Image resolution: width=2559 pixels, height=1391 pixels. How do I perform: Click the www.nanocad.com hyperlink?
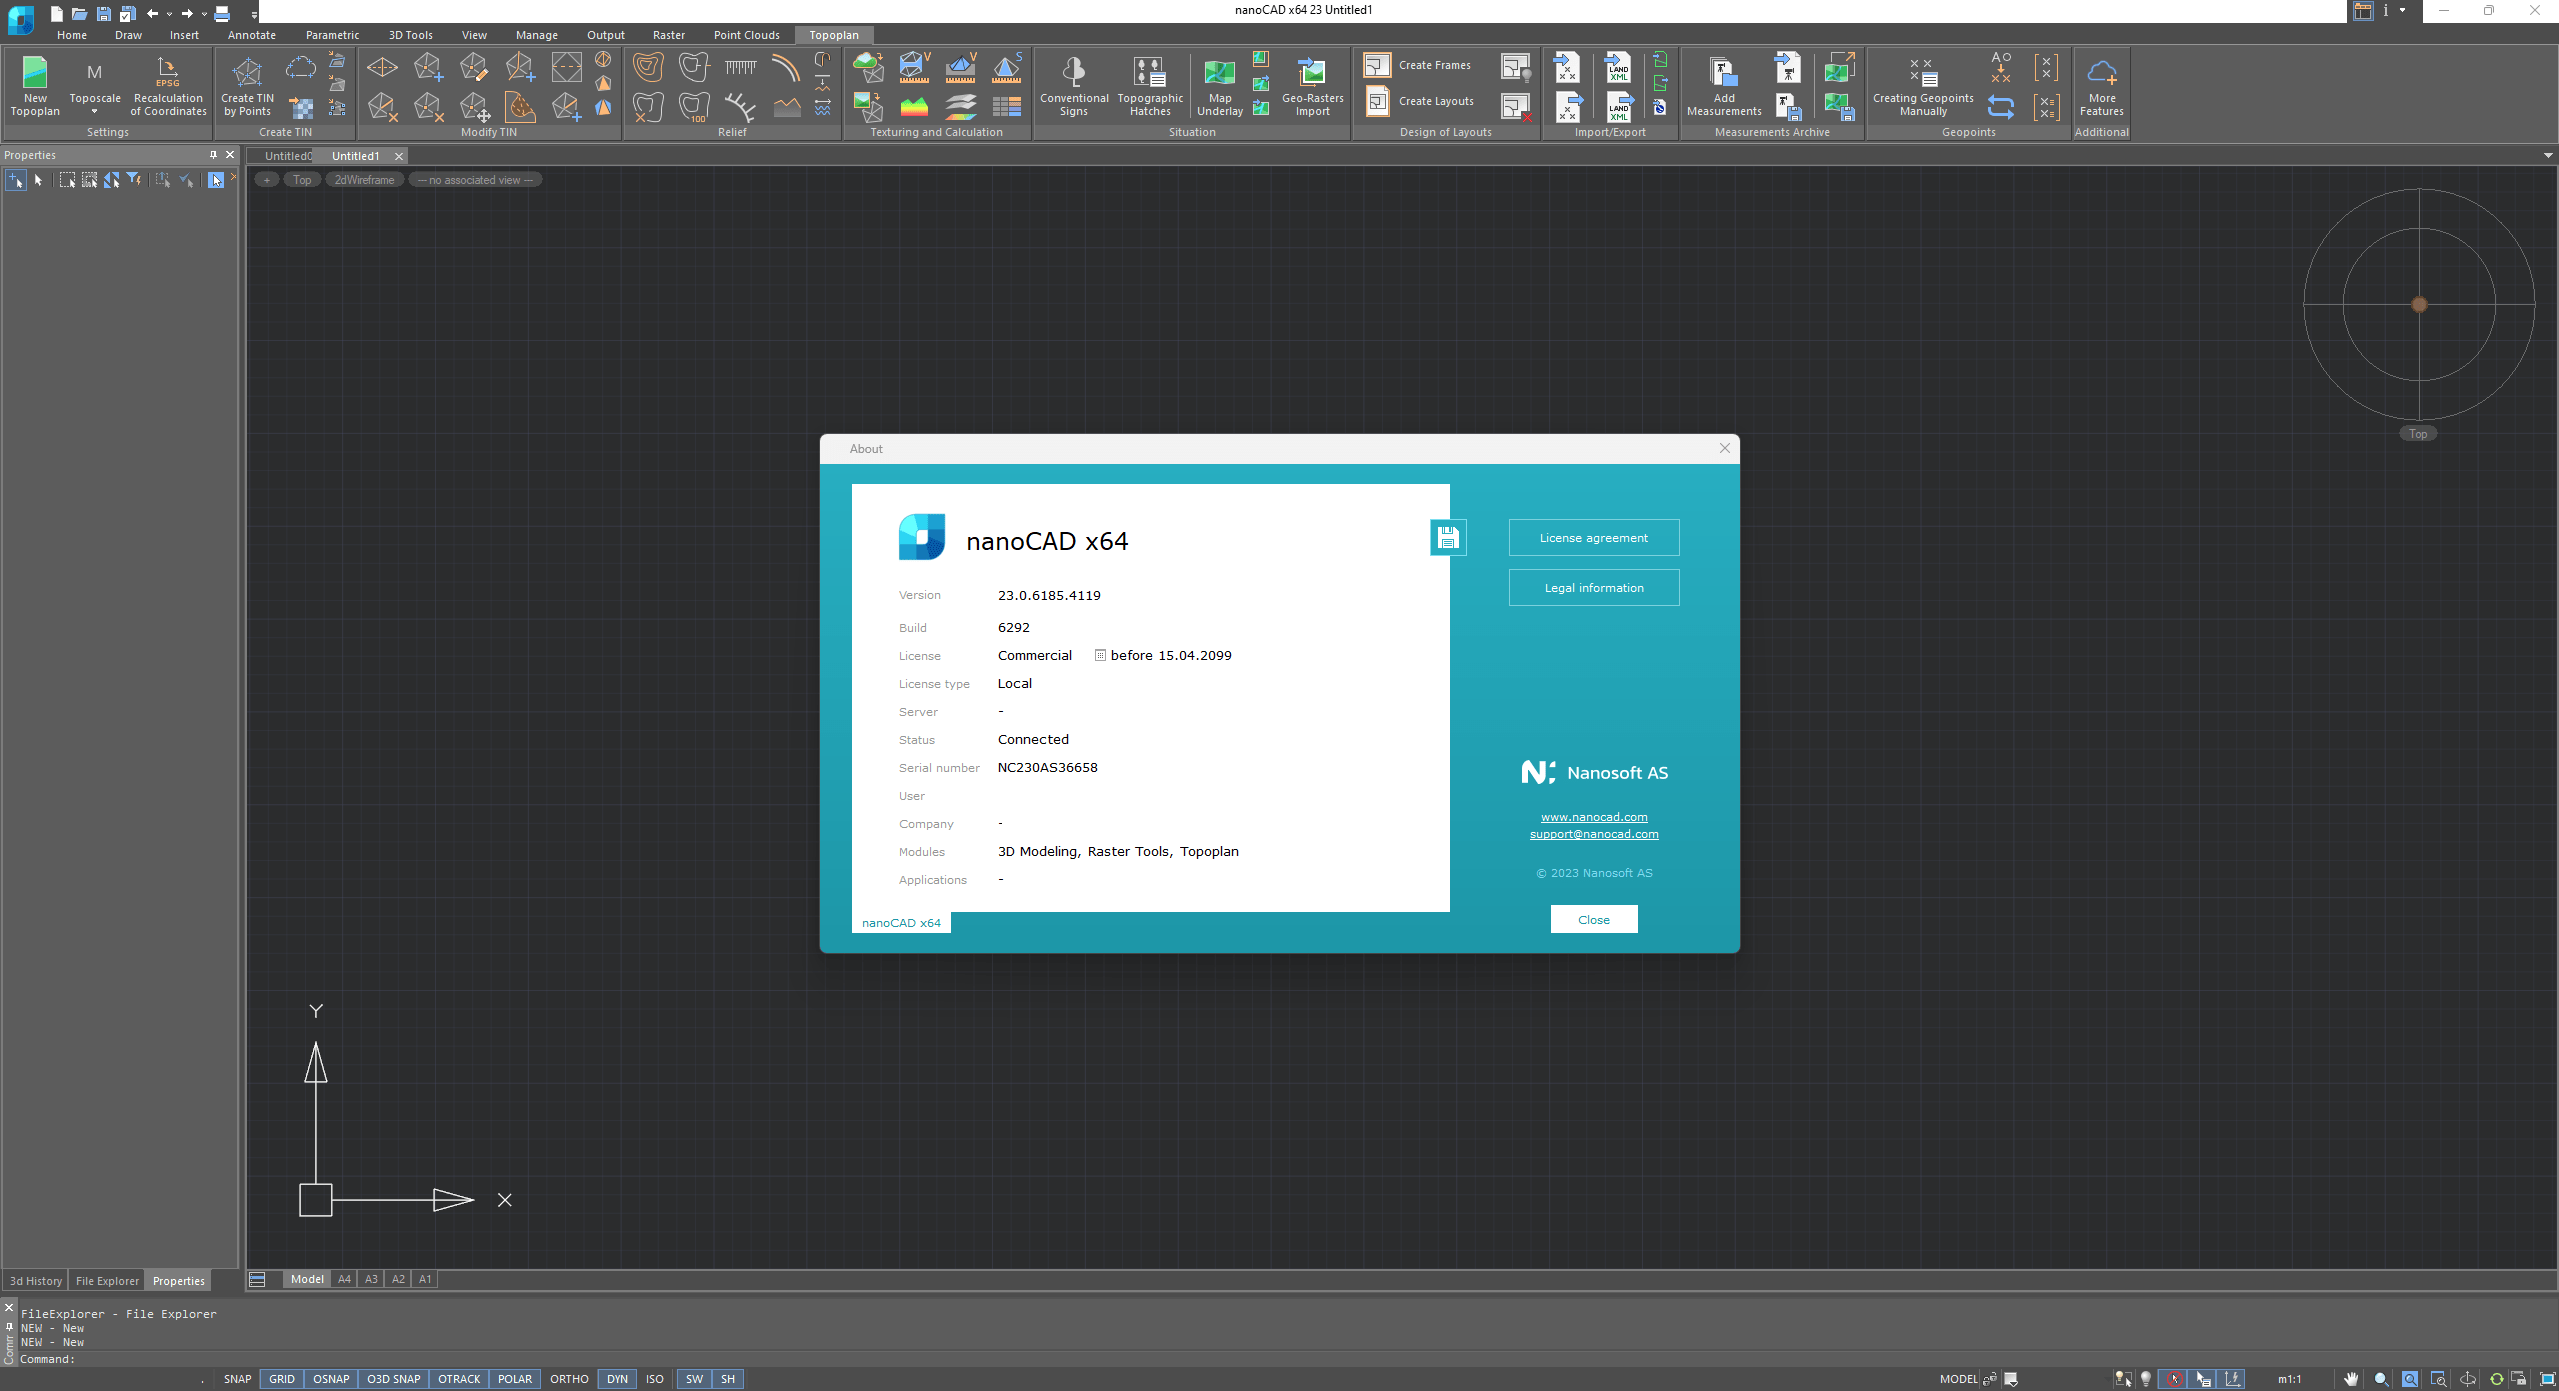click(x=1593, y=815)
